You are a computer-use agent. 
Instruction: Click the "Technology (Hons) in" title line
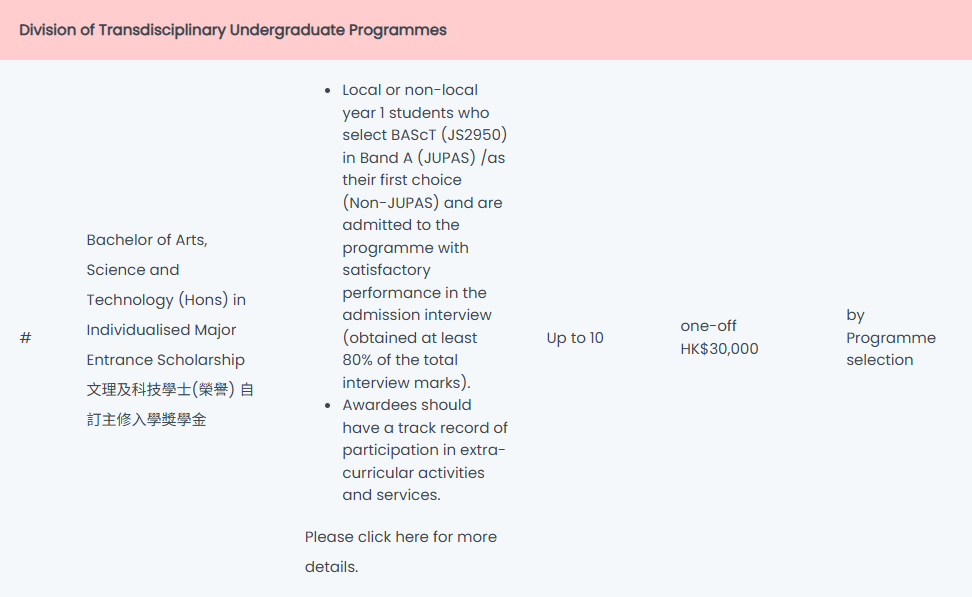(x=166, y=300)
